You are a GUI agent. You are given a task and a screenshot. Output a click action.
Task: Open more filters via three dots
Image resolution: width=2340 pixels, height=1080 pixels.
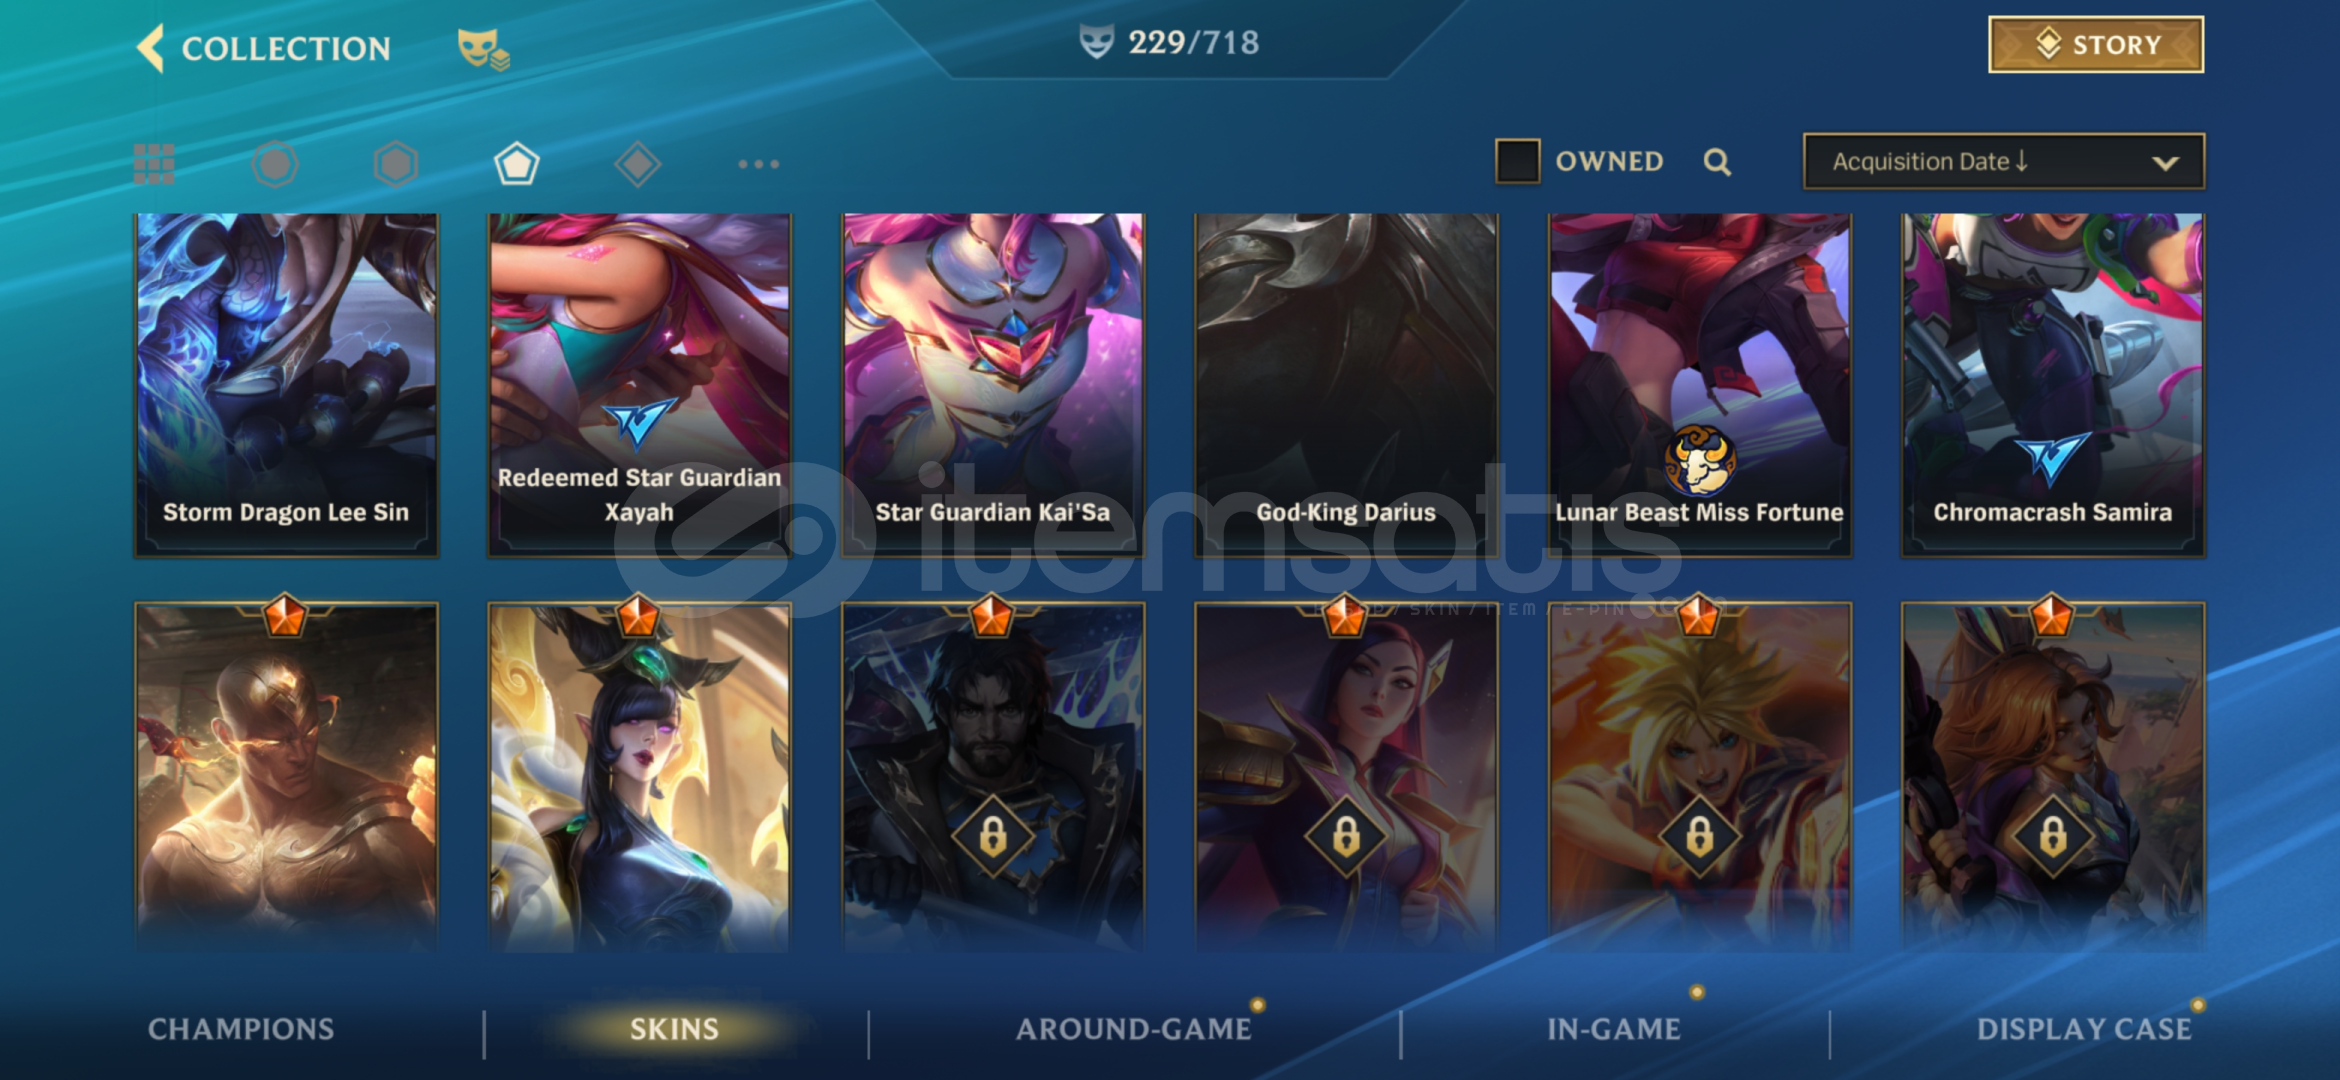(x=758, y=164)
